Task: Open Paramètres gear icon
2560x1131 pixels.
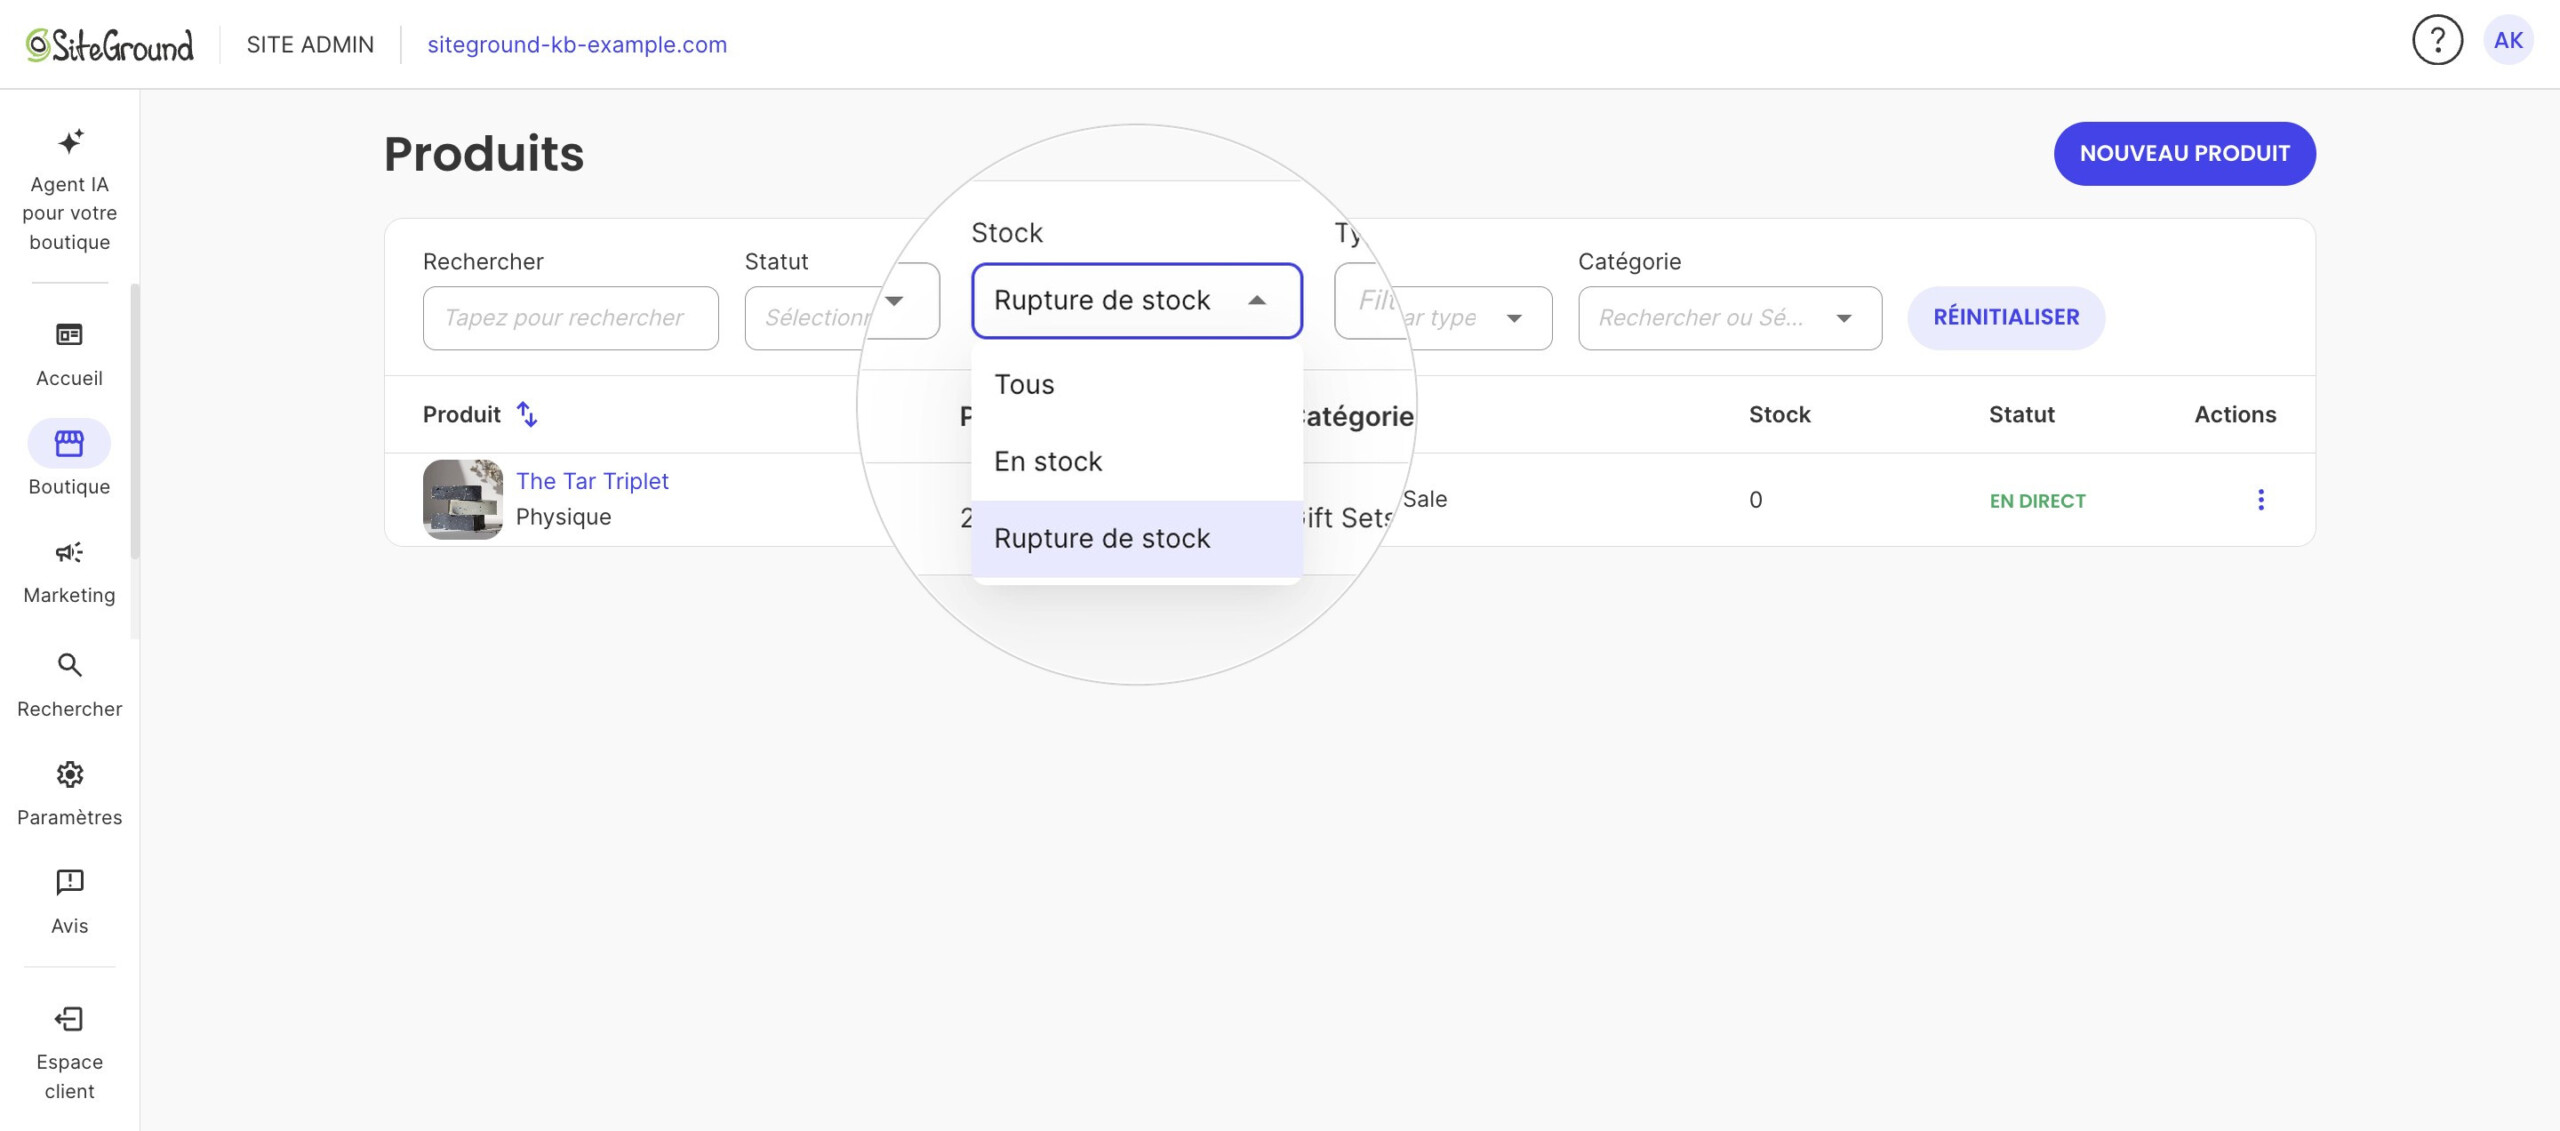Action: pos(69,774)
